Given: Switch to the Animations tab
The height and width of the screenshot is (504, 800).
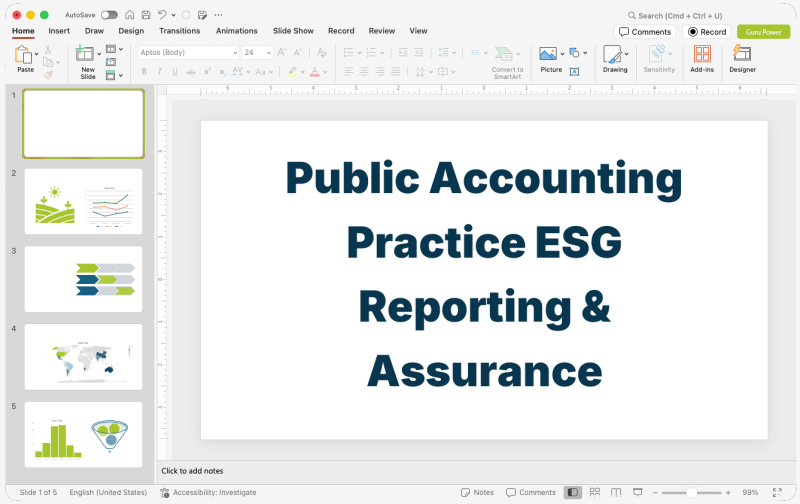Looking at the screenshot, I should coord(237,31).
